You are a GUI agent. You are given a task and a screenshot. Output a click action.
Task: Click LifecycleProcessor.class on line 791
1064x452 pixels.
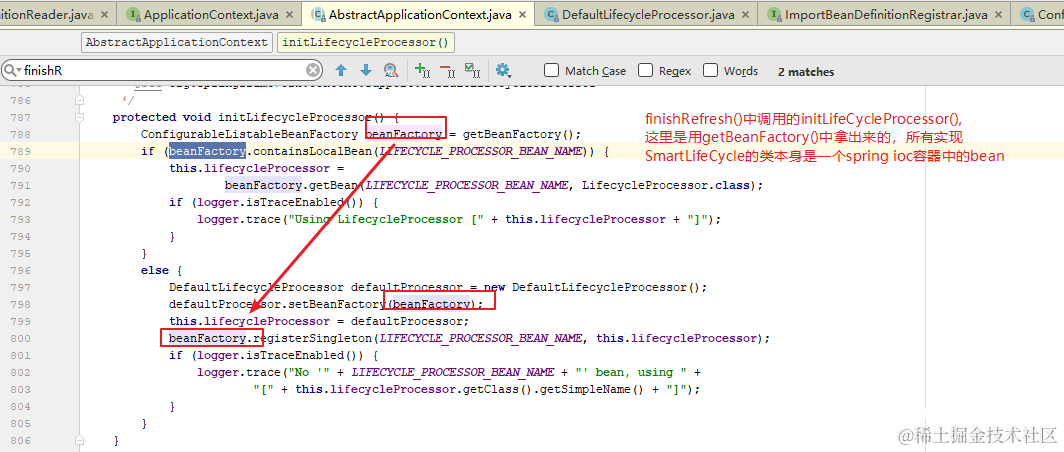[668, 185]
